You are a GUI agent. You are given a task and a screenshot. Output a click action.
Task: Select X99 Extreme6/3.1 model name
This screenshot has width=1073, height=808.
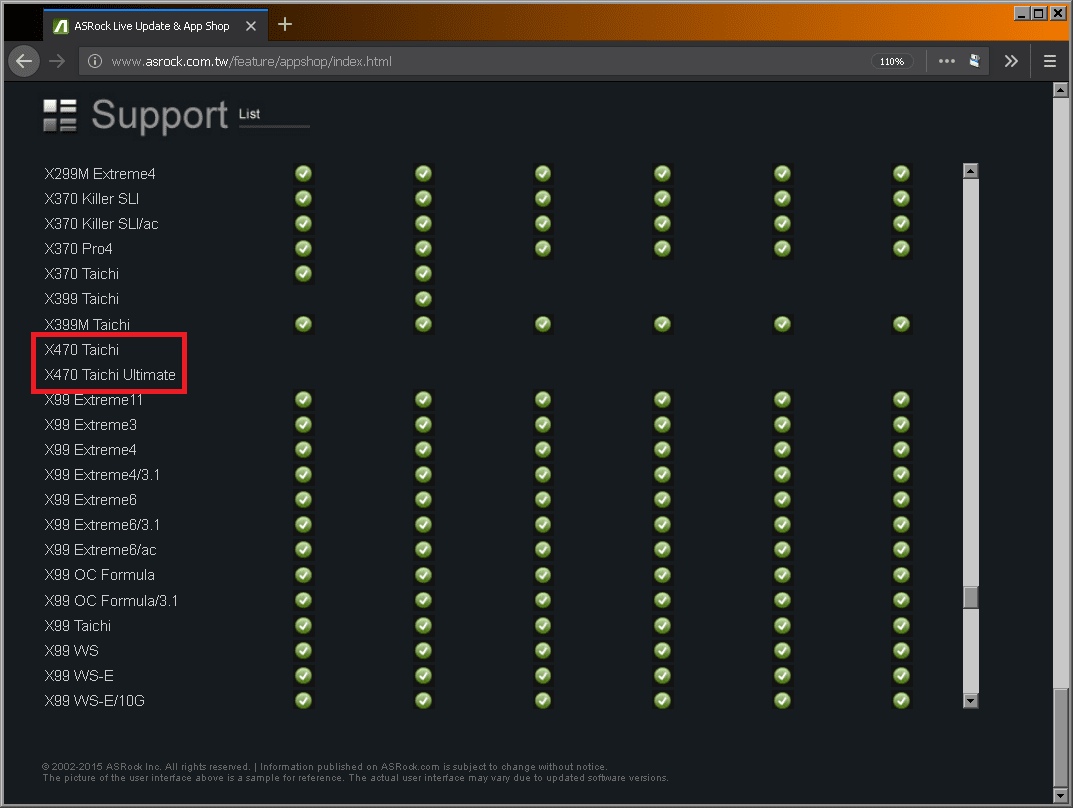tap(102, 525)
